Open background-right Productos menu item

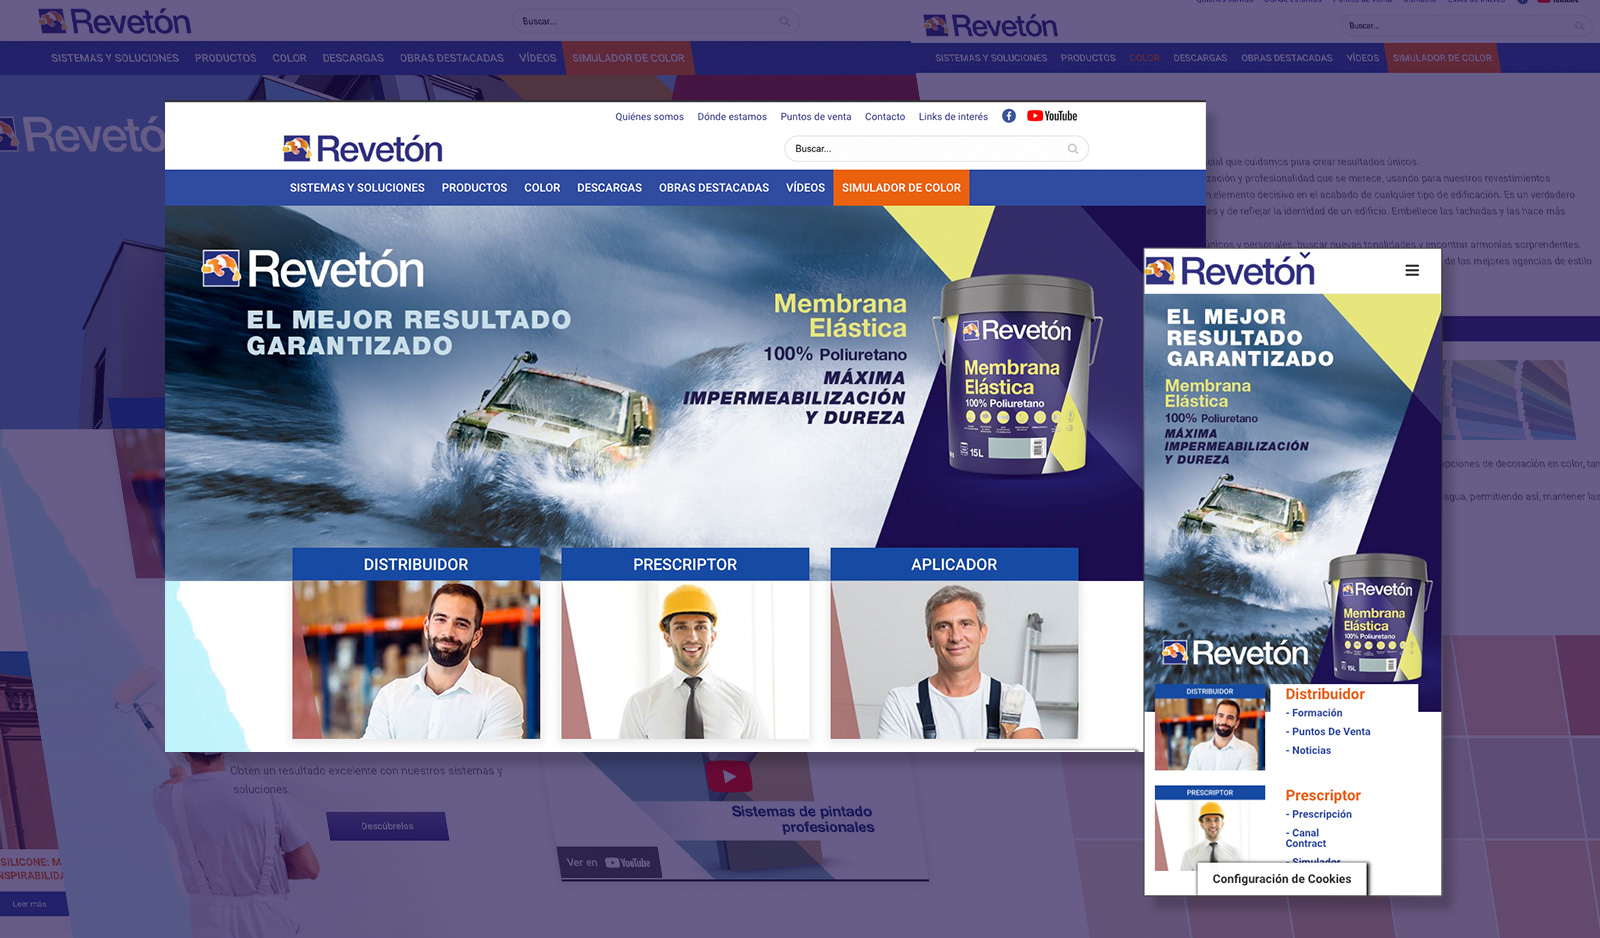click(x=1088, y=58)
